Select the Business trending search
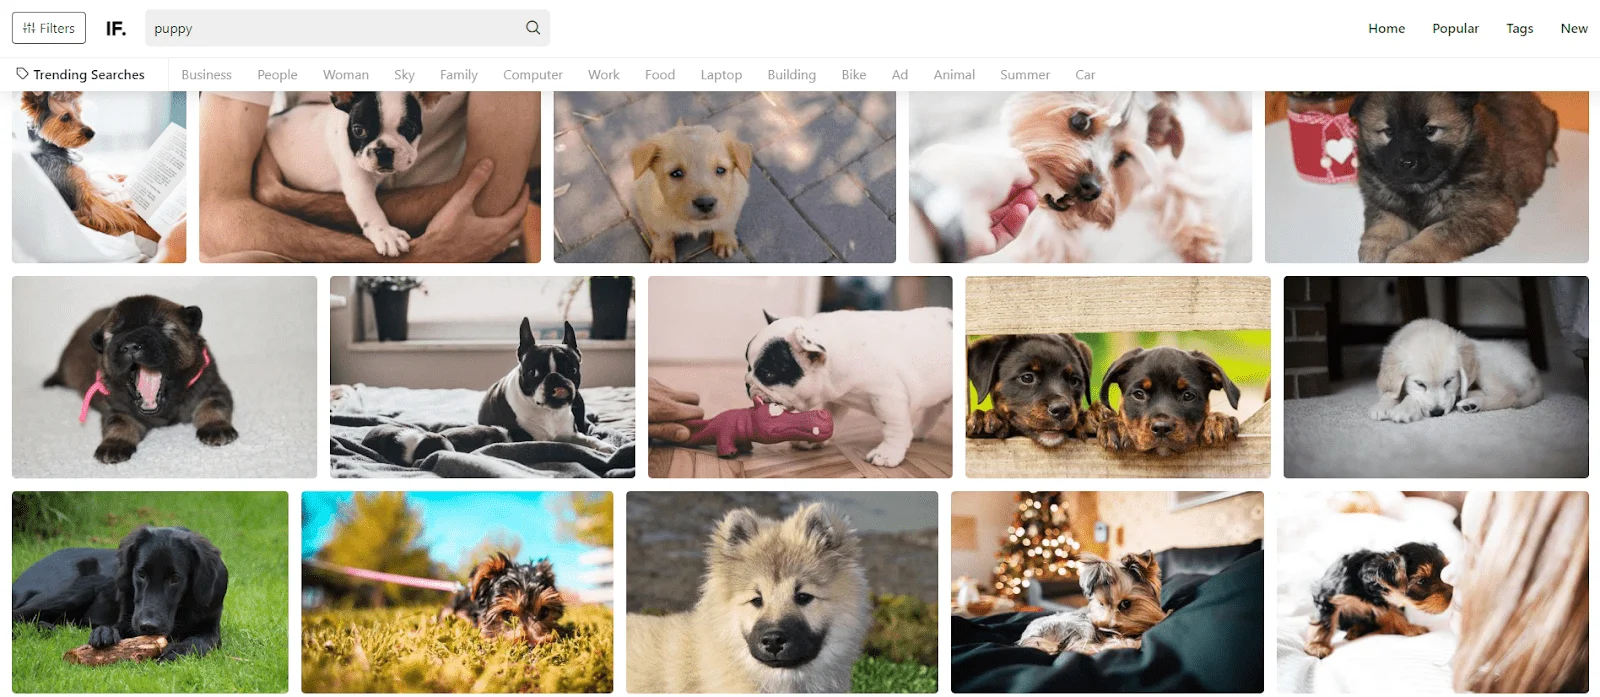The image size is (1600, 697). click(x=206, y=75)
